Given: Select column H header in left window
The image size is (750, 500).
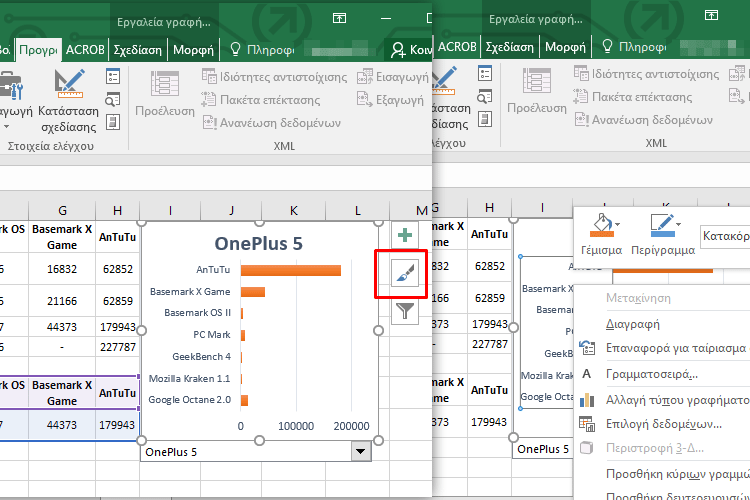Looking at the screenshot, I should pos(118,211).
